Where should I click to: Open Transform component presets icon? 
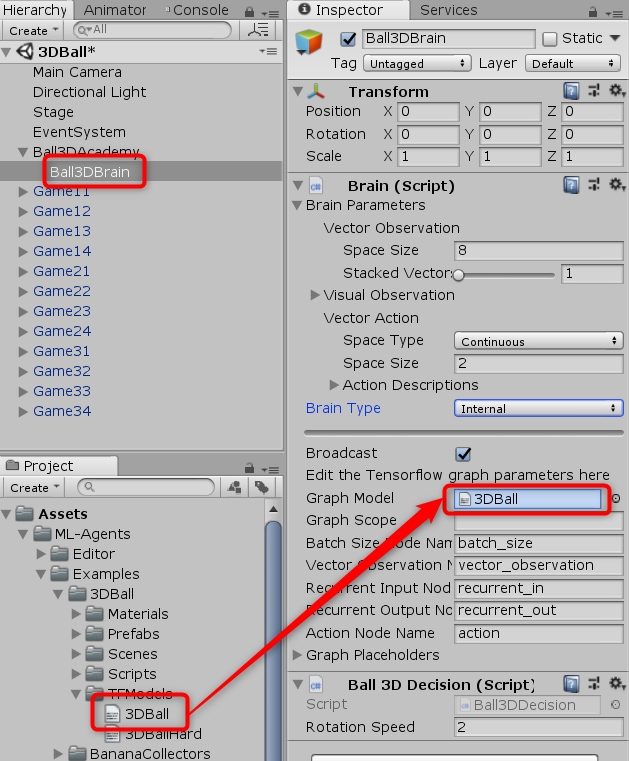tap(594, 90)
